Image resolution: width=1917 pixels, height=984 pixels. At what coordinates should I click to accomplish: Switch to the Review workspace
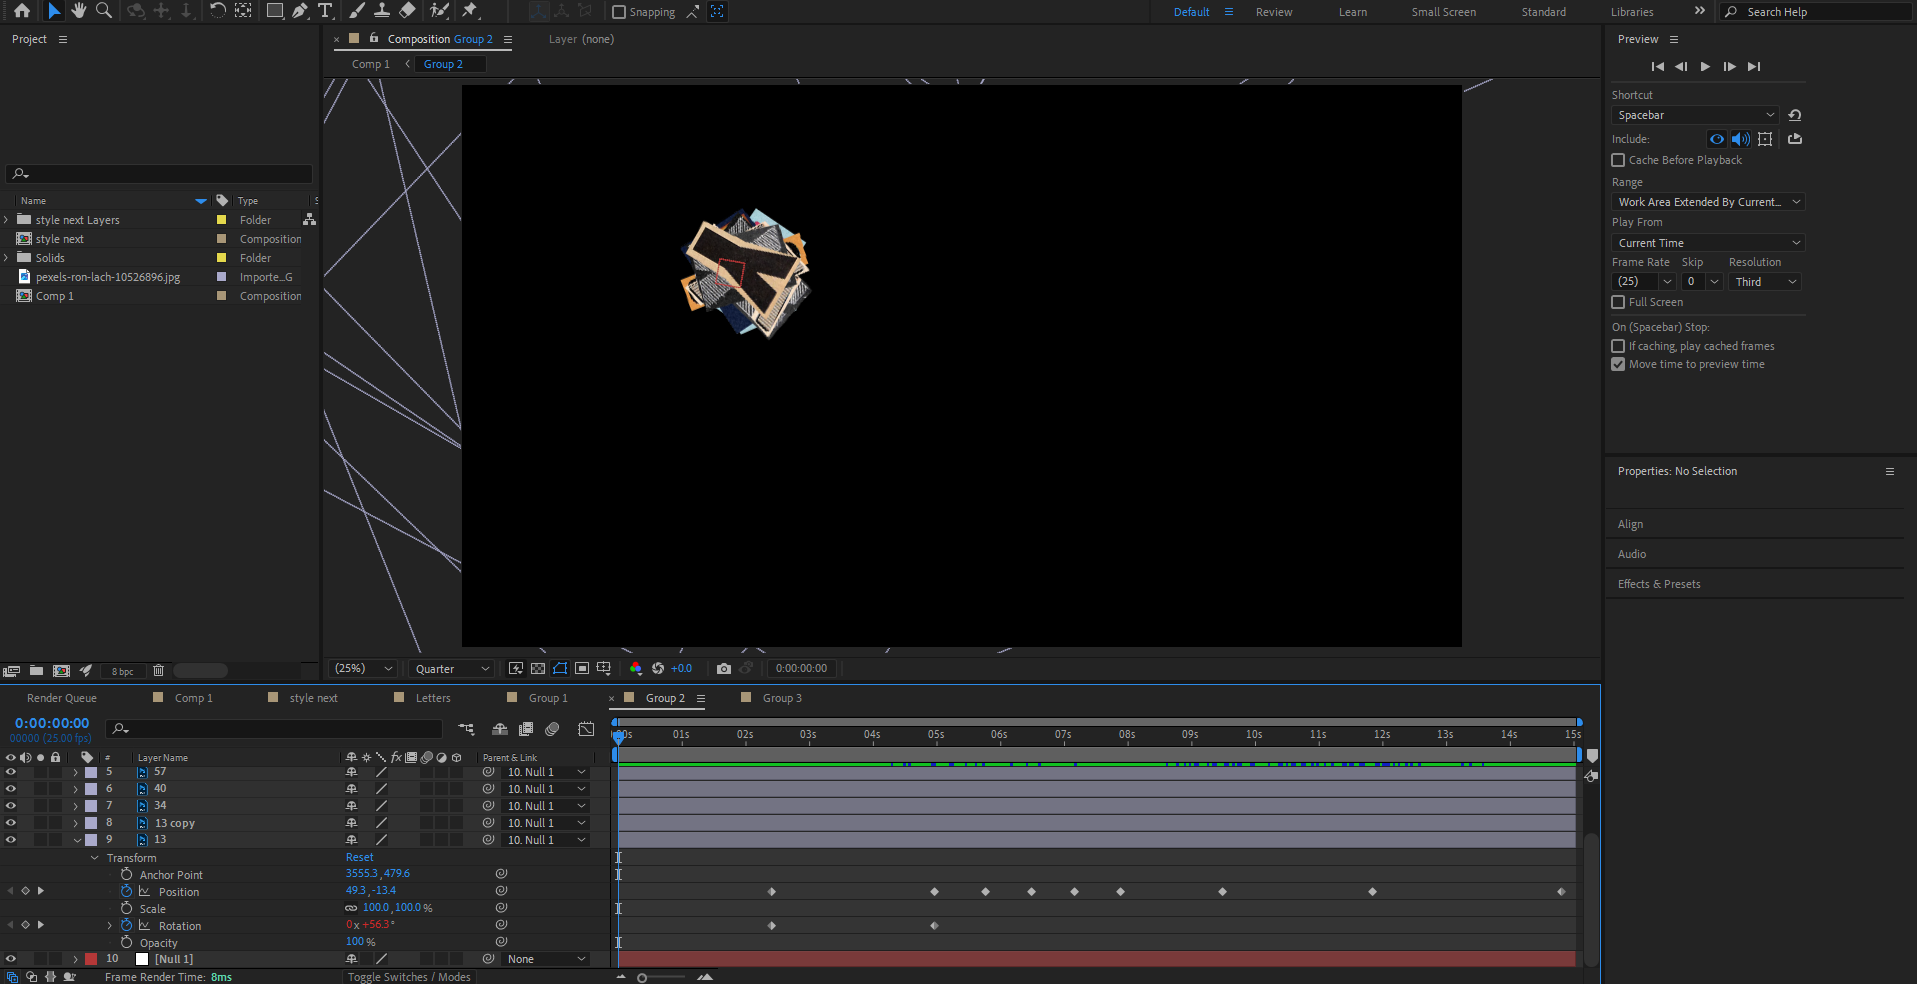[x=1274, y=12]
